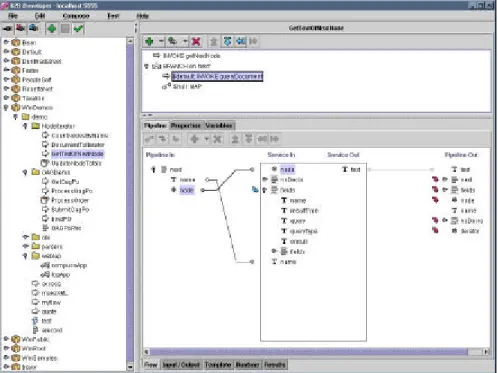This screenshot has height=373, width=498.
Task: Click the NodeIterator folder icon
Action: (x=36, y=126)
